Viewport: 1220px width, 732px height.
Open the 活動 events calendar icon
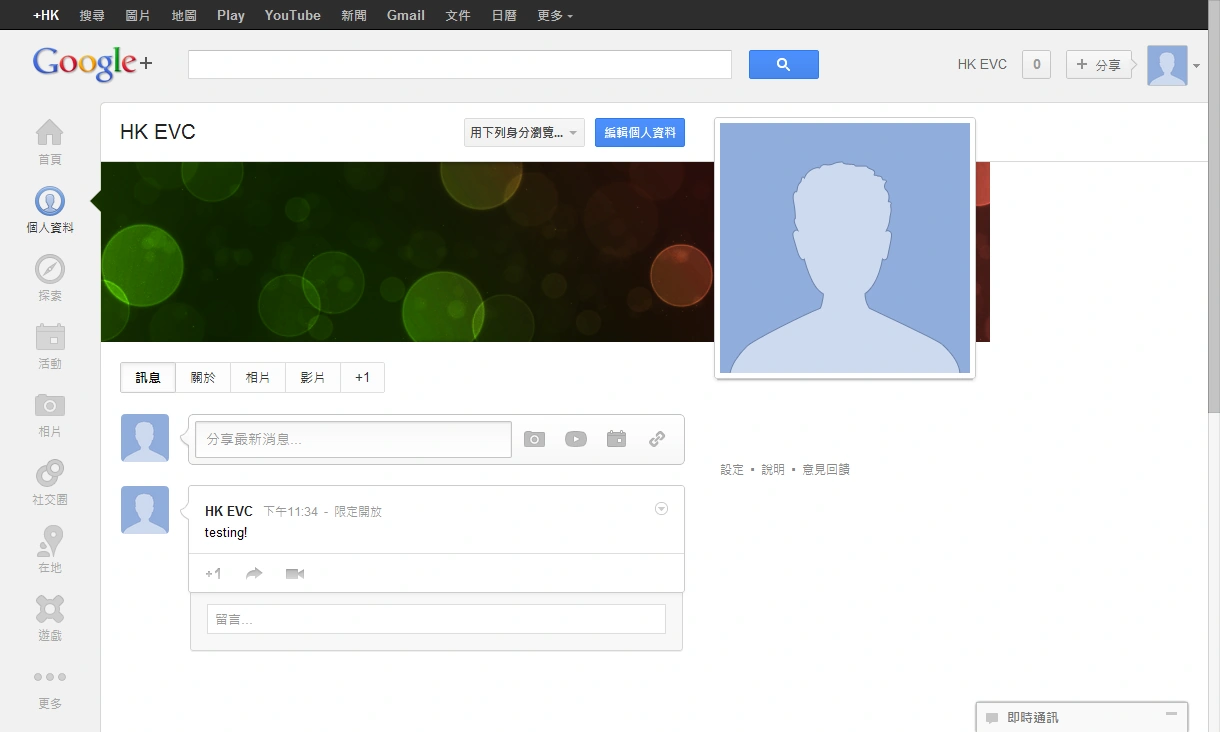pos(49,337)
